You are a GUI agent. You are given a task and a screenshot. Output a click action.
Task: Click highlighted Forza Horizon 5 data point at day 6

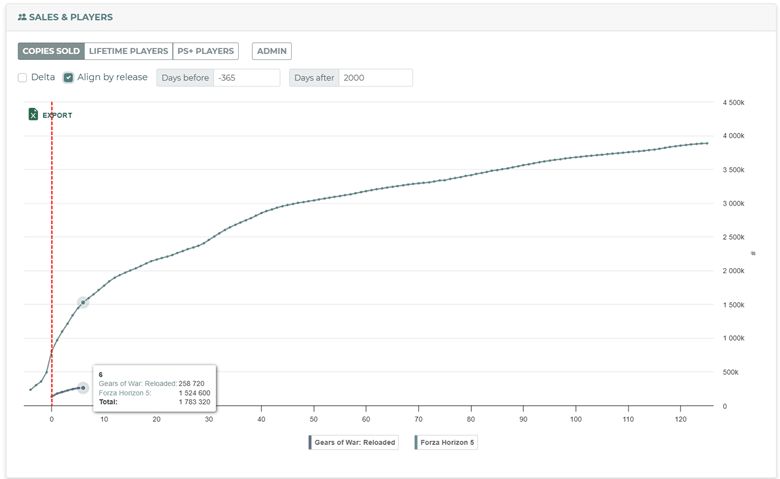[x=83, y=302]
